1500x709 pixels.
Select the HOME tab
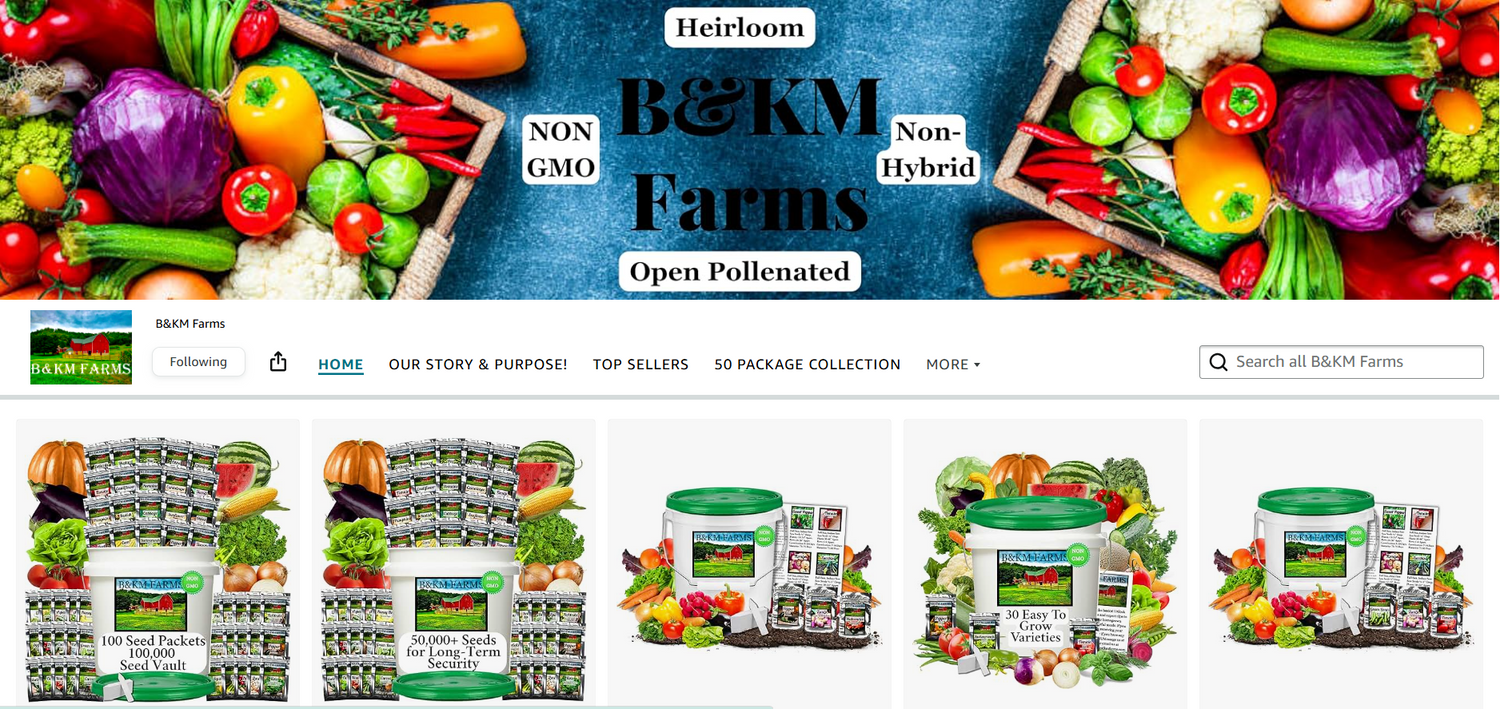pyautogui.click(x=341, y=364)
